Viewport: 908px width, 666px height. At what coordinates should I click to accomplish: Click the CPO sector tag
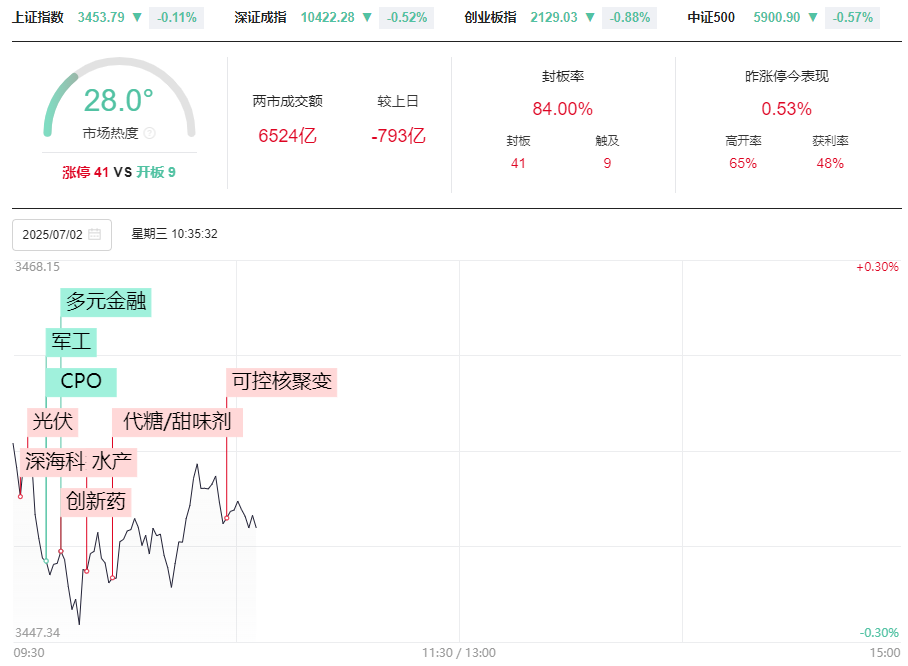(82, 382)
